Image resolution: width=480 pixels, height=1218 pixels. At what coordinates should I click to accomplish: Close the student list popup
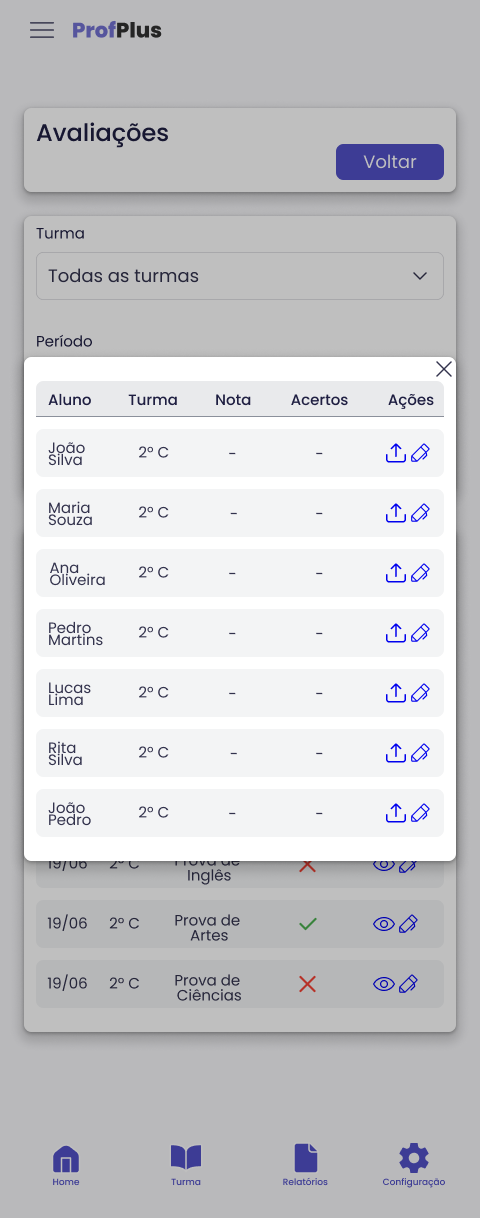[x=444, y=369]
